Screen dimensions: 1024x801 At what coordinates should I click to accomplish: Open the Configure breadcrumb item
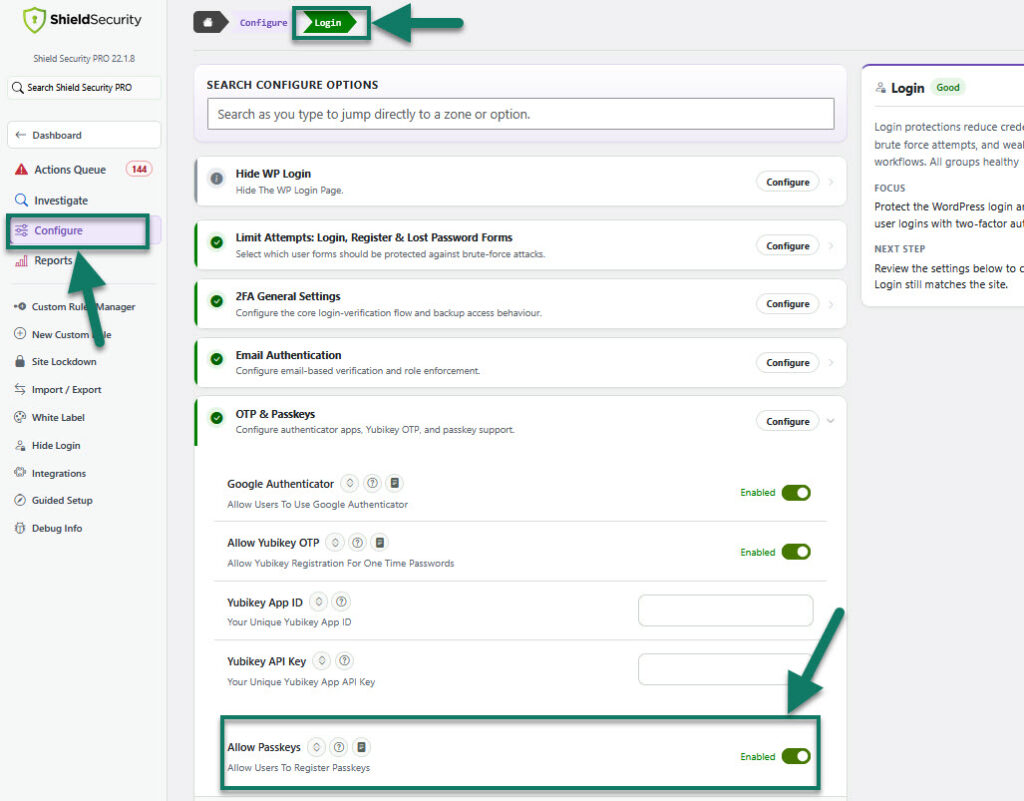[x=263, y=22]
